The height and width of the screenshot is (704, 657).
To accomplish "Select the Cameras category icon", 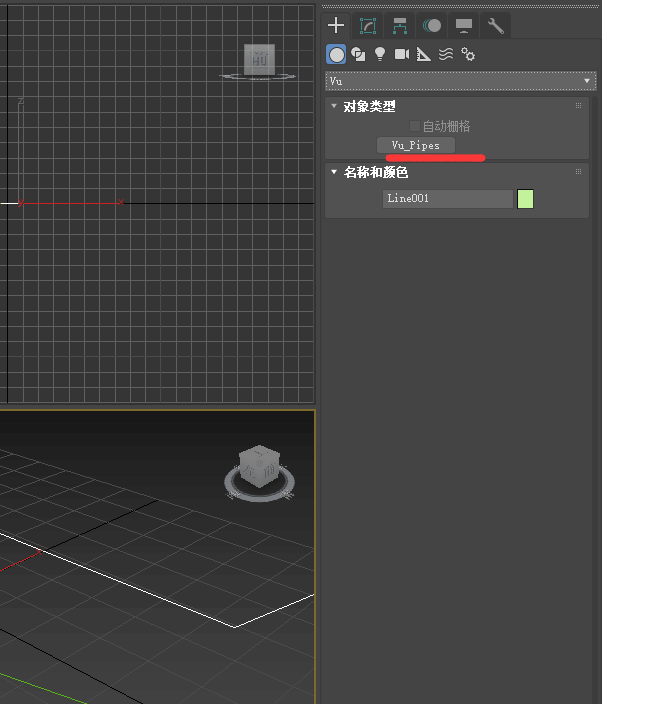I will (x=402, y=54).
